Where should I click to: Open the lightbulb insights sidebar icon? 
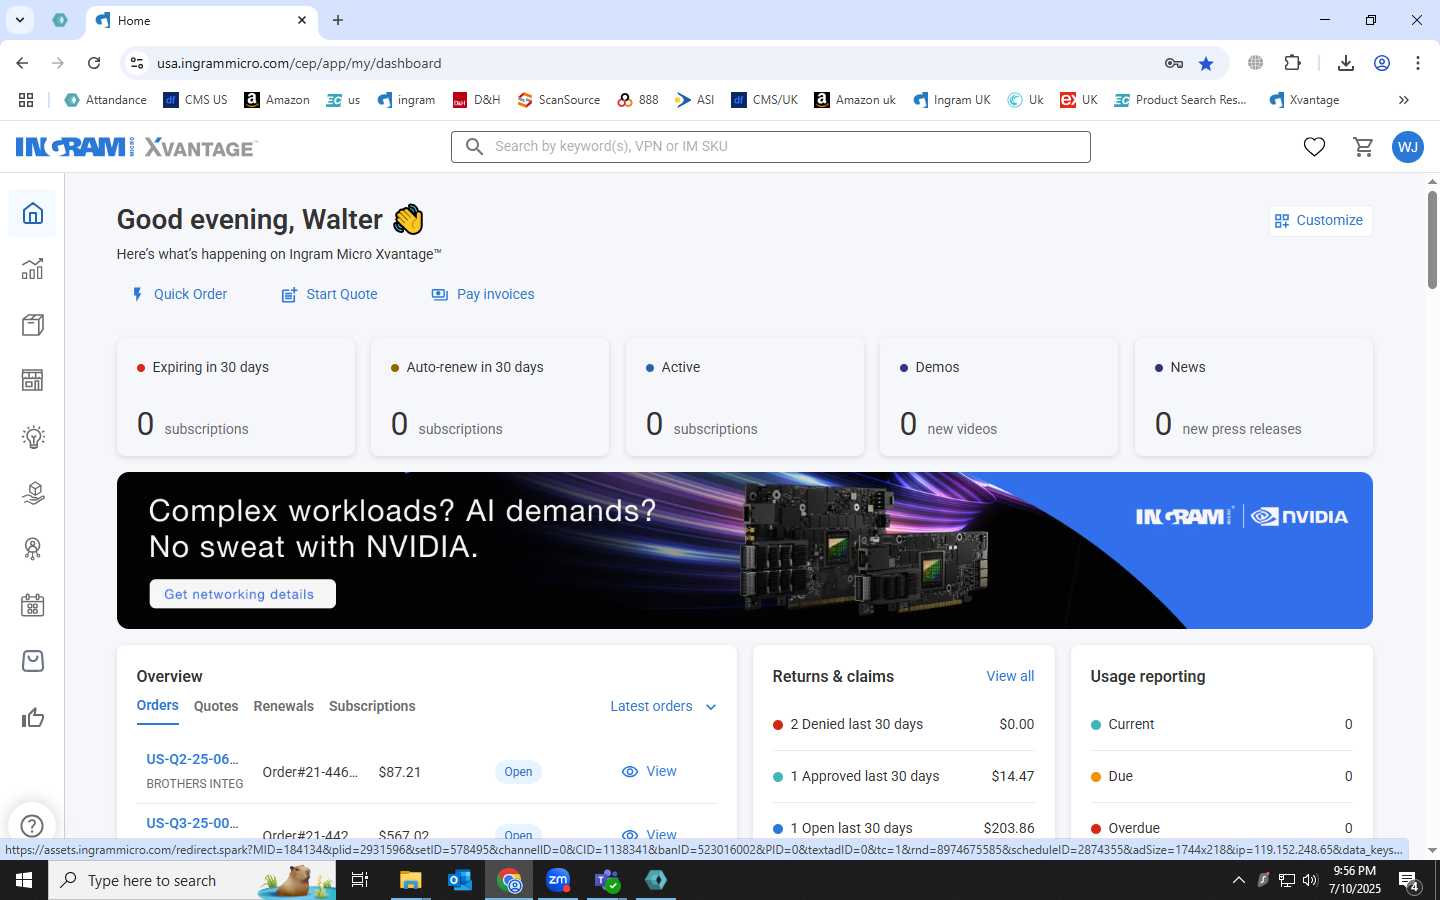point(33,437)
